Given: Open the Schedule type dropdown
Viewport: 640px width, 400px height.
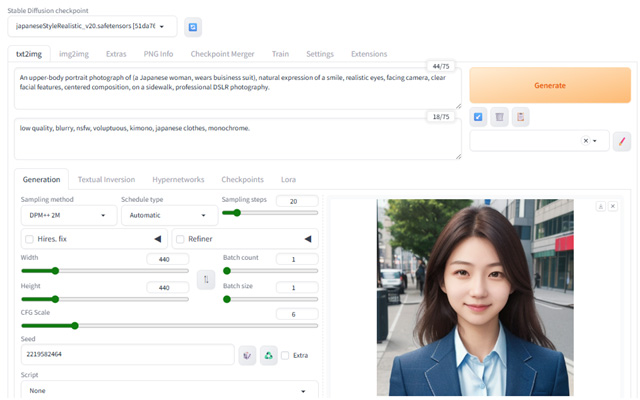Looking at the screenshot, I should tap(167, 215).
